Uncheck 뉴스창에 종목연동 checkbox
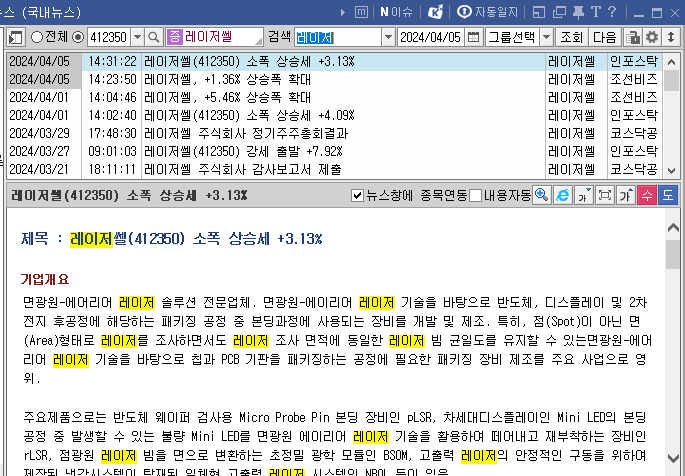The height and width of the screenshot is (476, 685). click(357, 196)
